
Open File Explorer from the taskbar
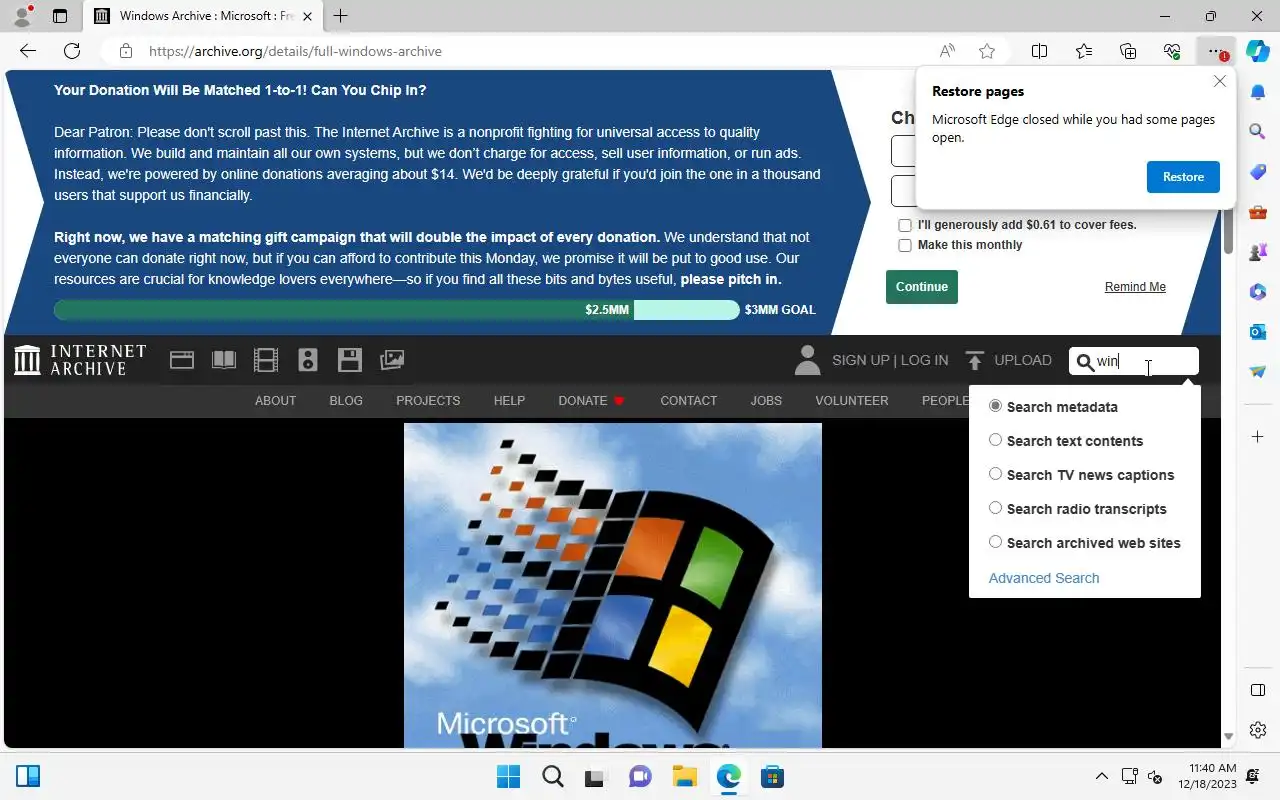[684, 776]
